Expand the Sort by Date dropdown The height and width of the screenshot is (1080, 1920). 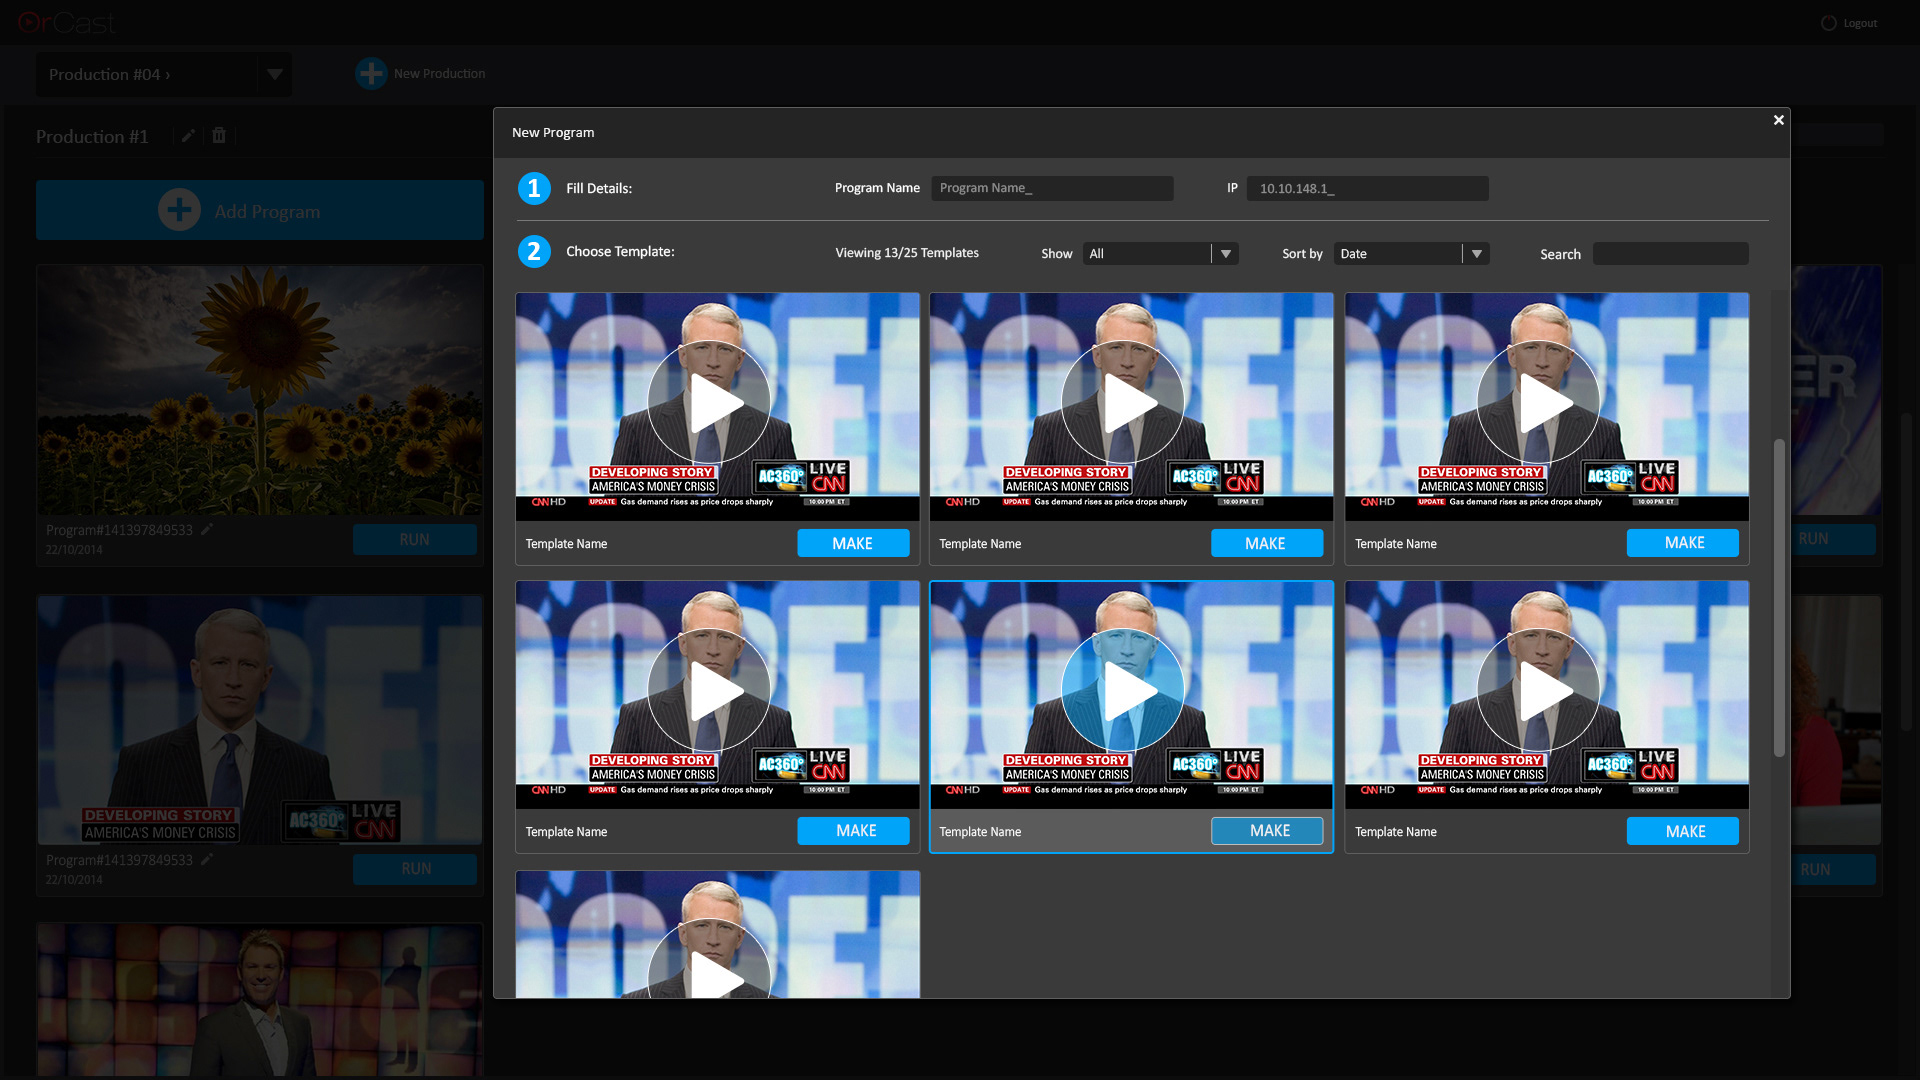click(x=1476, y=254)
